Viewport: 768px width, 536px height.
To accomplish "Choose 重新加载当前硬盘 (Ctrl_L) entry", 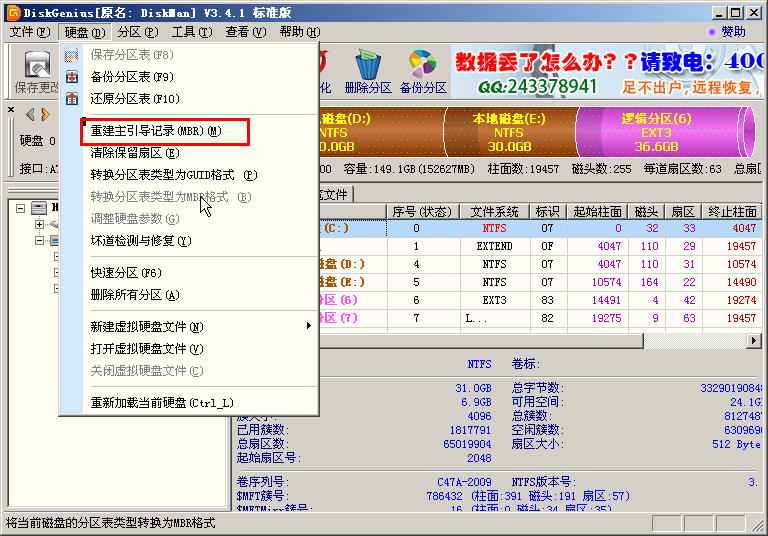I will 189,403.
